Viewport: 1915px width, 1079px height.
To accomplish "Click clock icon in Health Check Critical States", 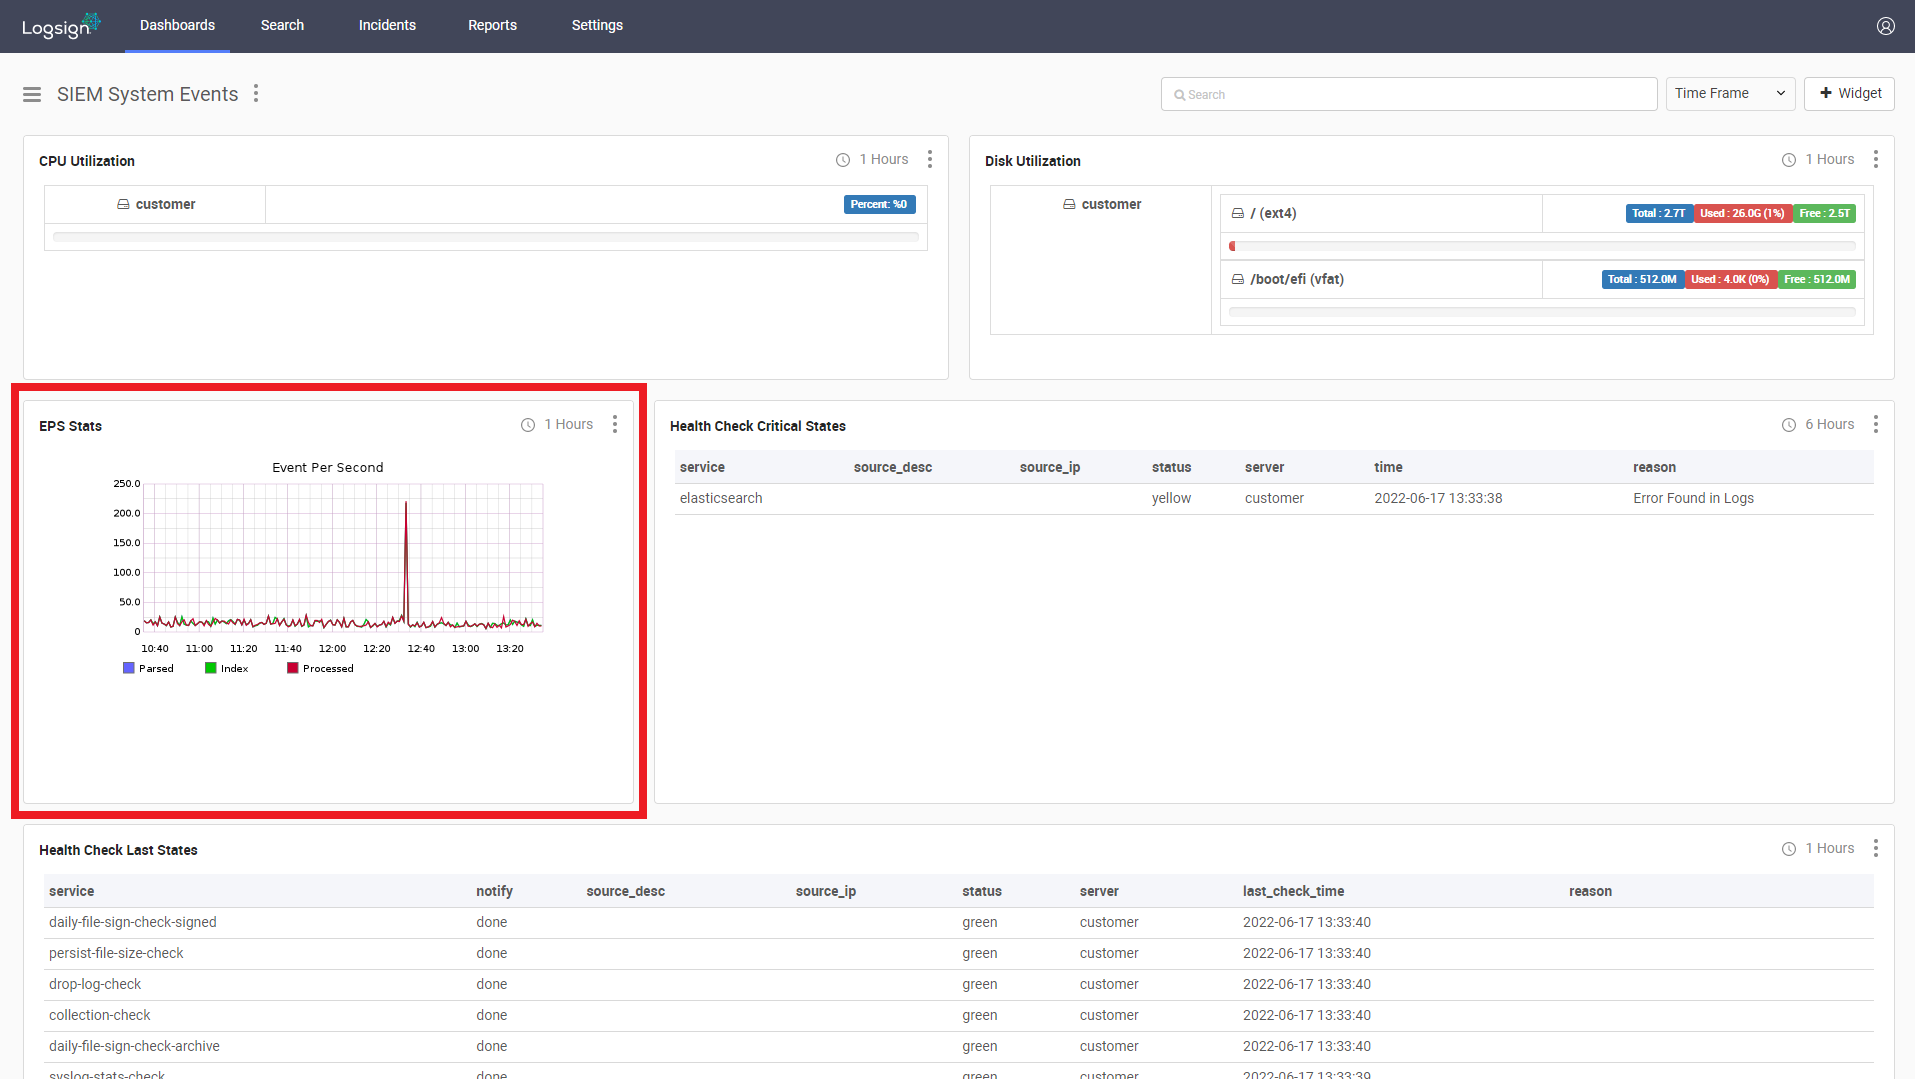I will click(1789, 425).
